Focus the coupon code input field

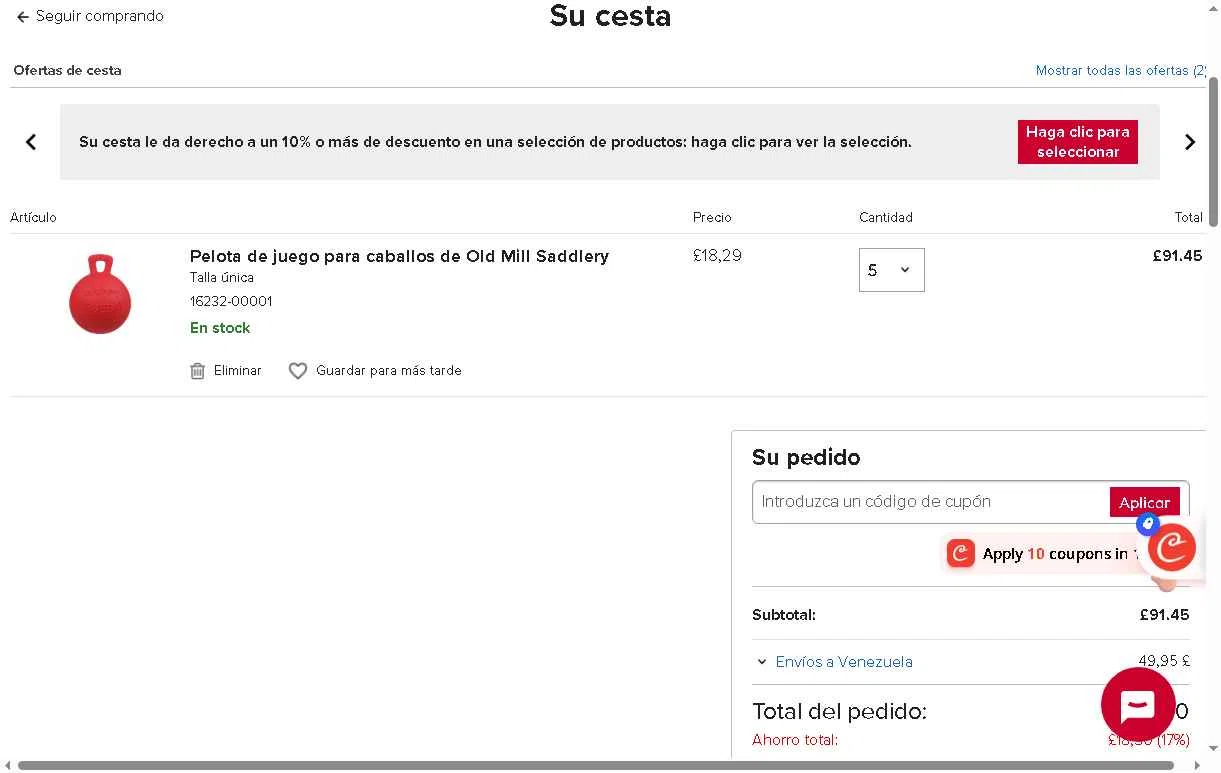coord(931,502)
